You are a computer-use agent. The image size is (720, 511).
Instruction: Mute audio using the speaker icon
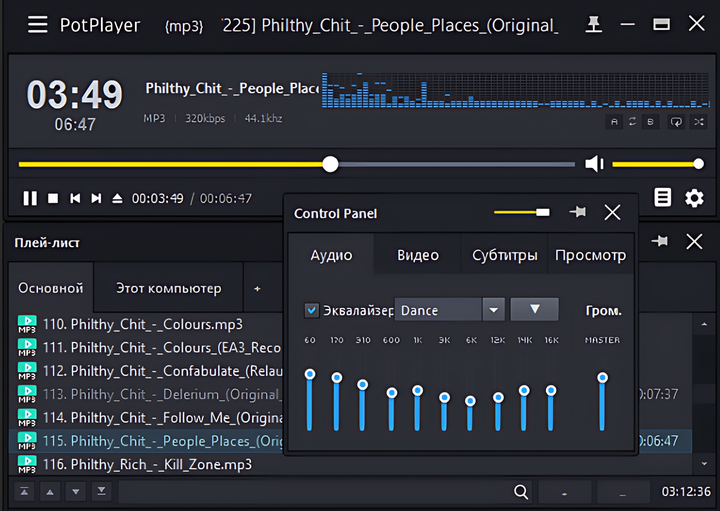click(x=594, y=164)
